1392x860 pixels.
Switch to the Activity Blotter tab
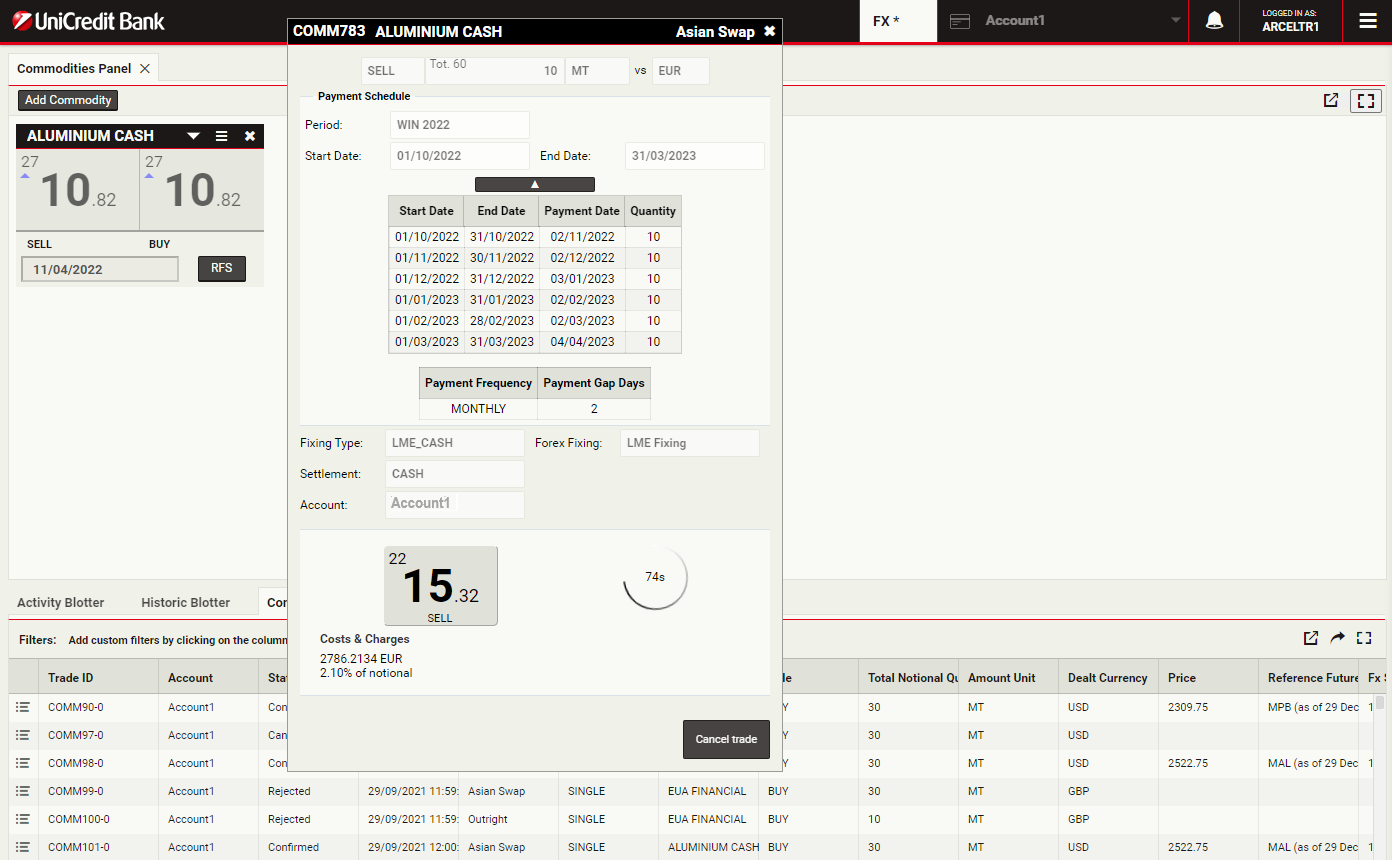tap(61, 602)
